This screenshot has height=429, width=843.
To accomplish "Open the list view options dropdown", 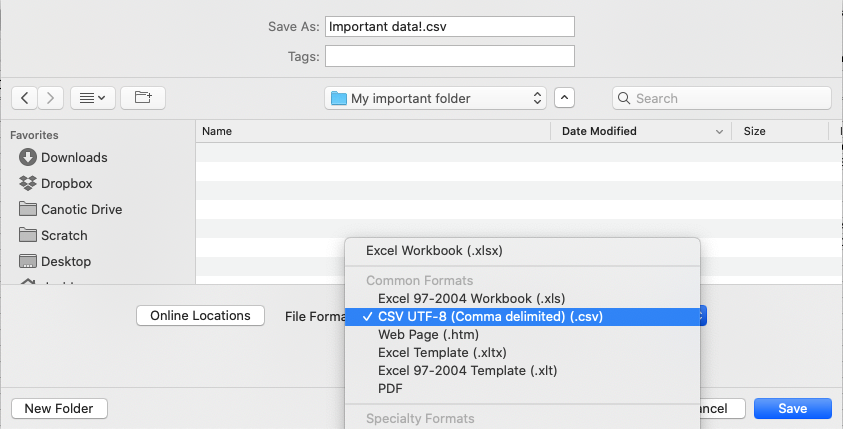I will 92,98.
